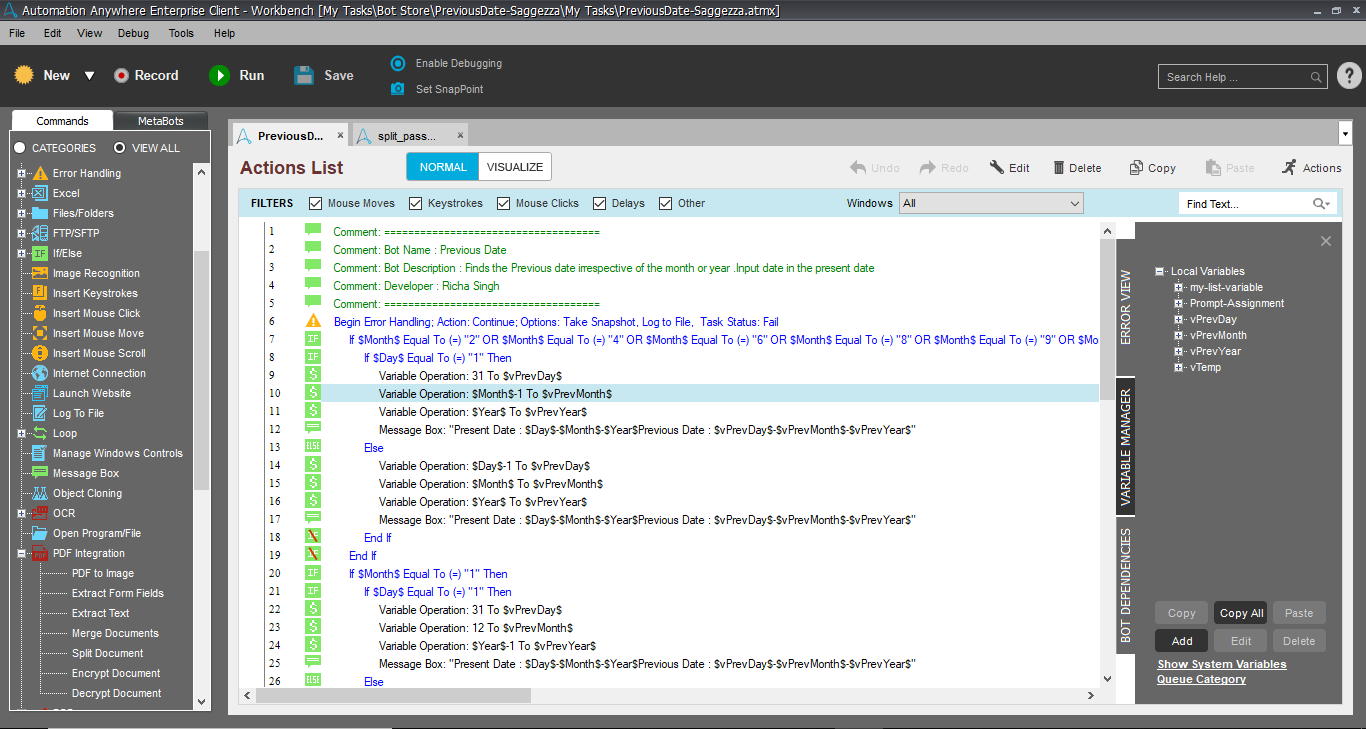Click the Find Text search field

(1246, 204)
